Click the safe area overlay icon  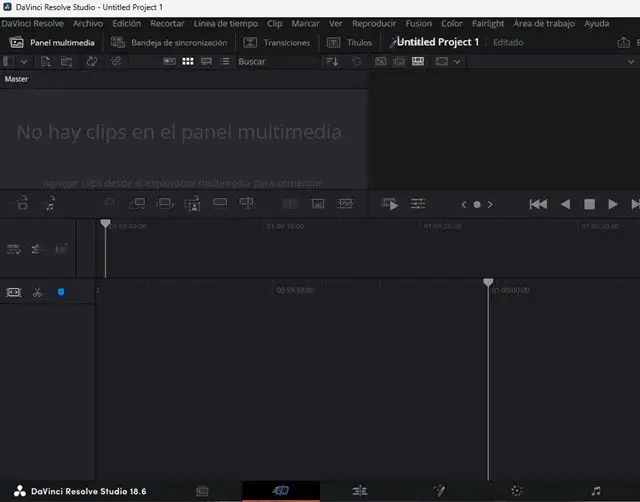tap(442, 61)
